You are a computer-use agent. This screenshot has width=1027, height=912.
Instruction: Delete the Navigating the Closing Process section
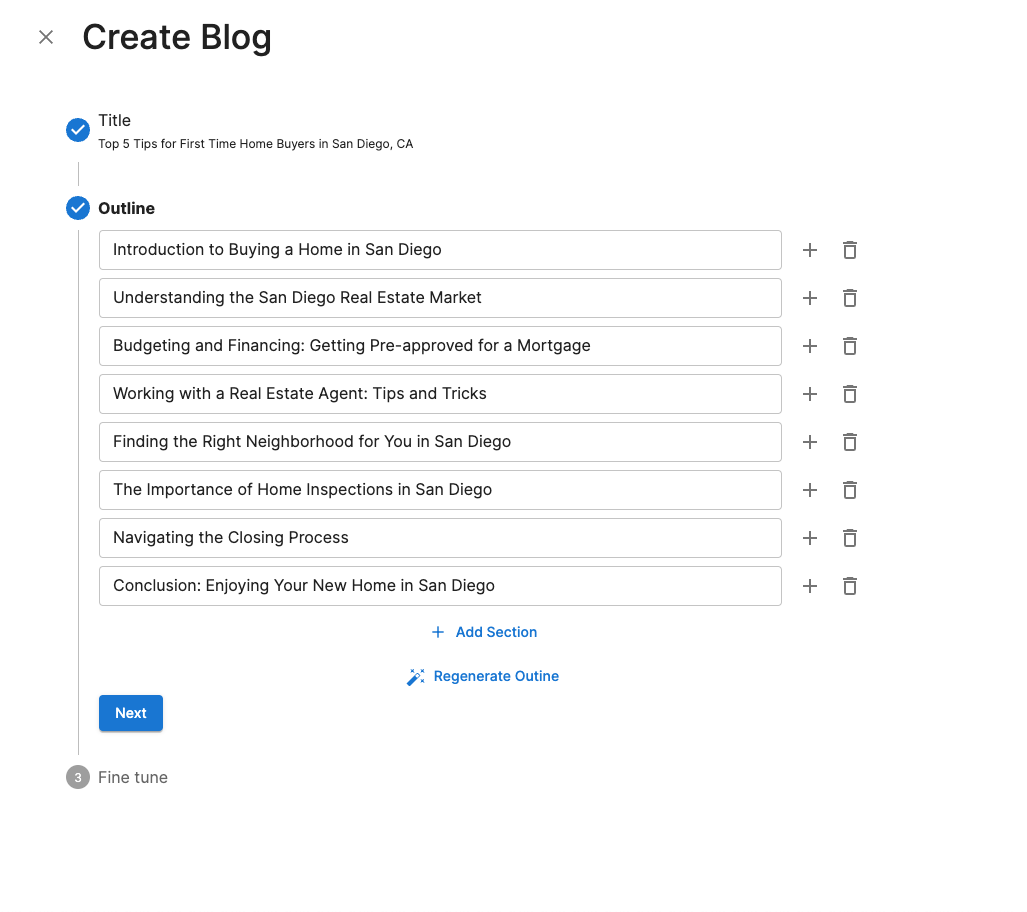pos(850,538)
